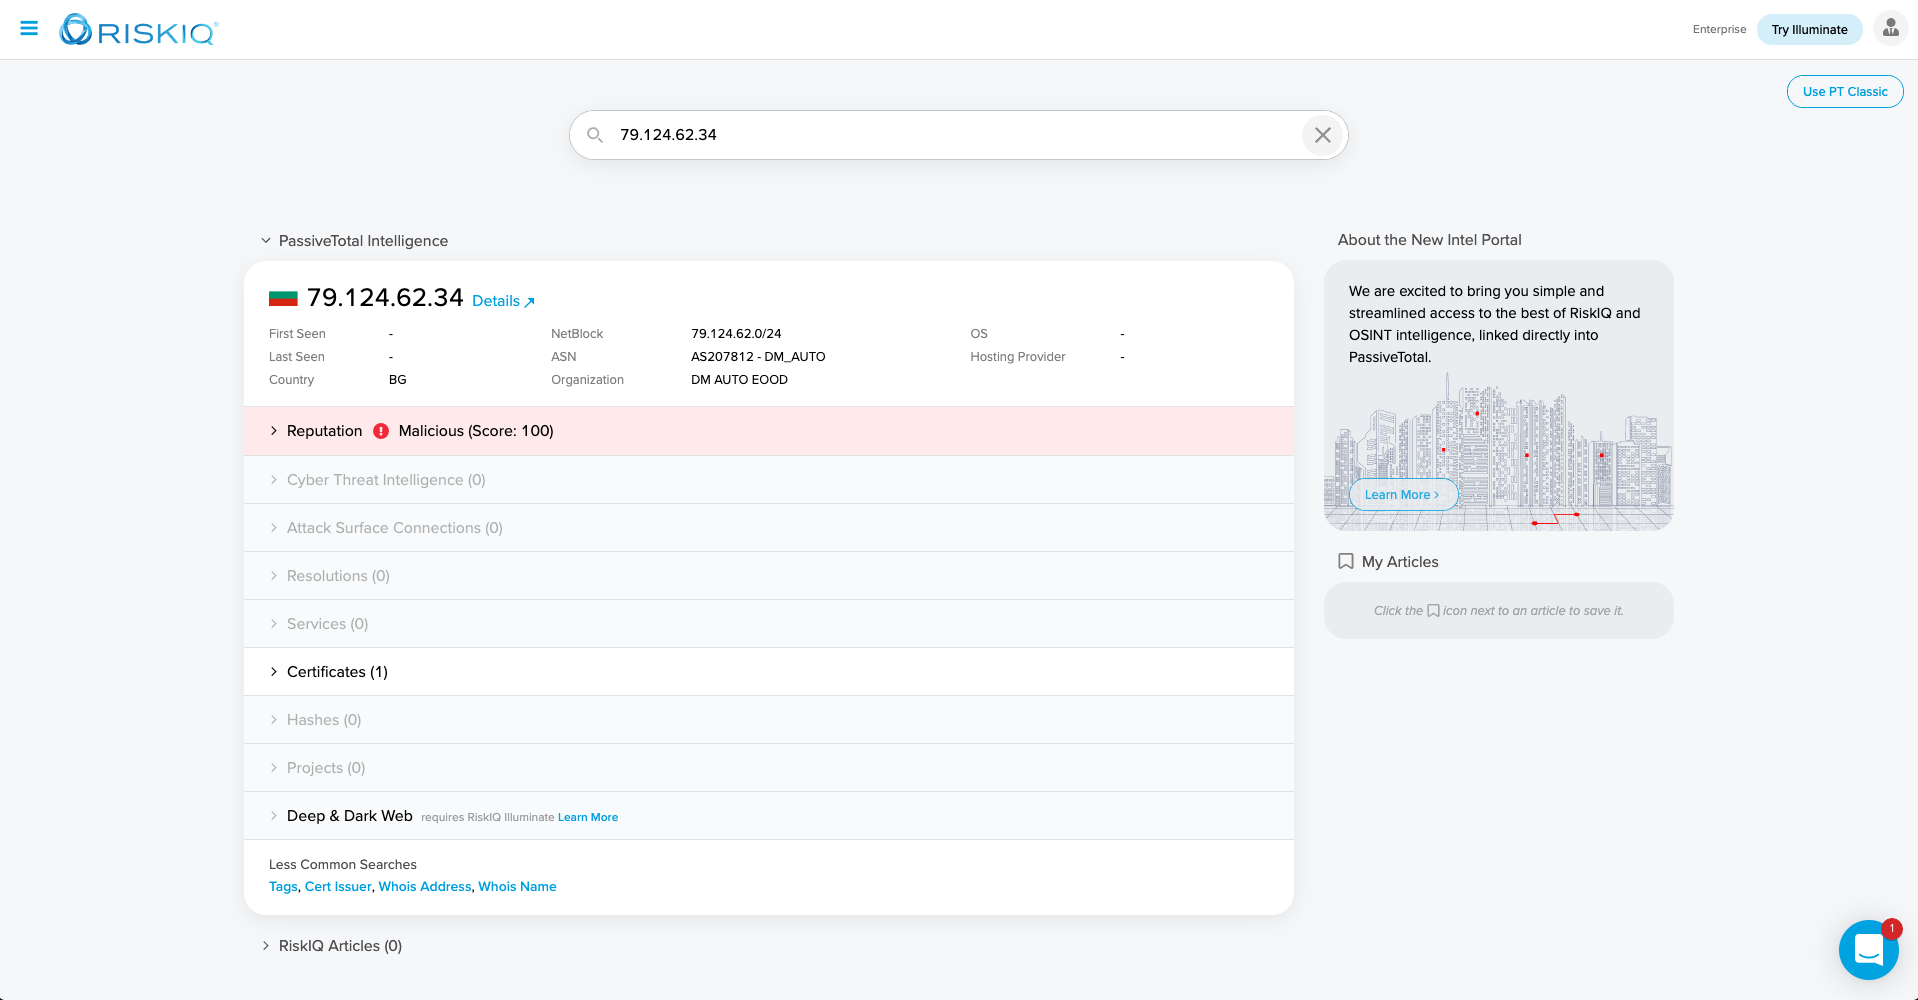The image size is (1918, 1000).
Task: Click the Try Illuminate button
Action: pos(1808,30)
